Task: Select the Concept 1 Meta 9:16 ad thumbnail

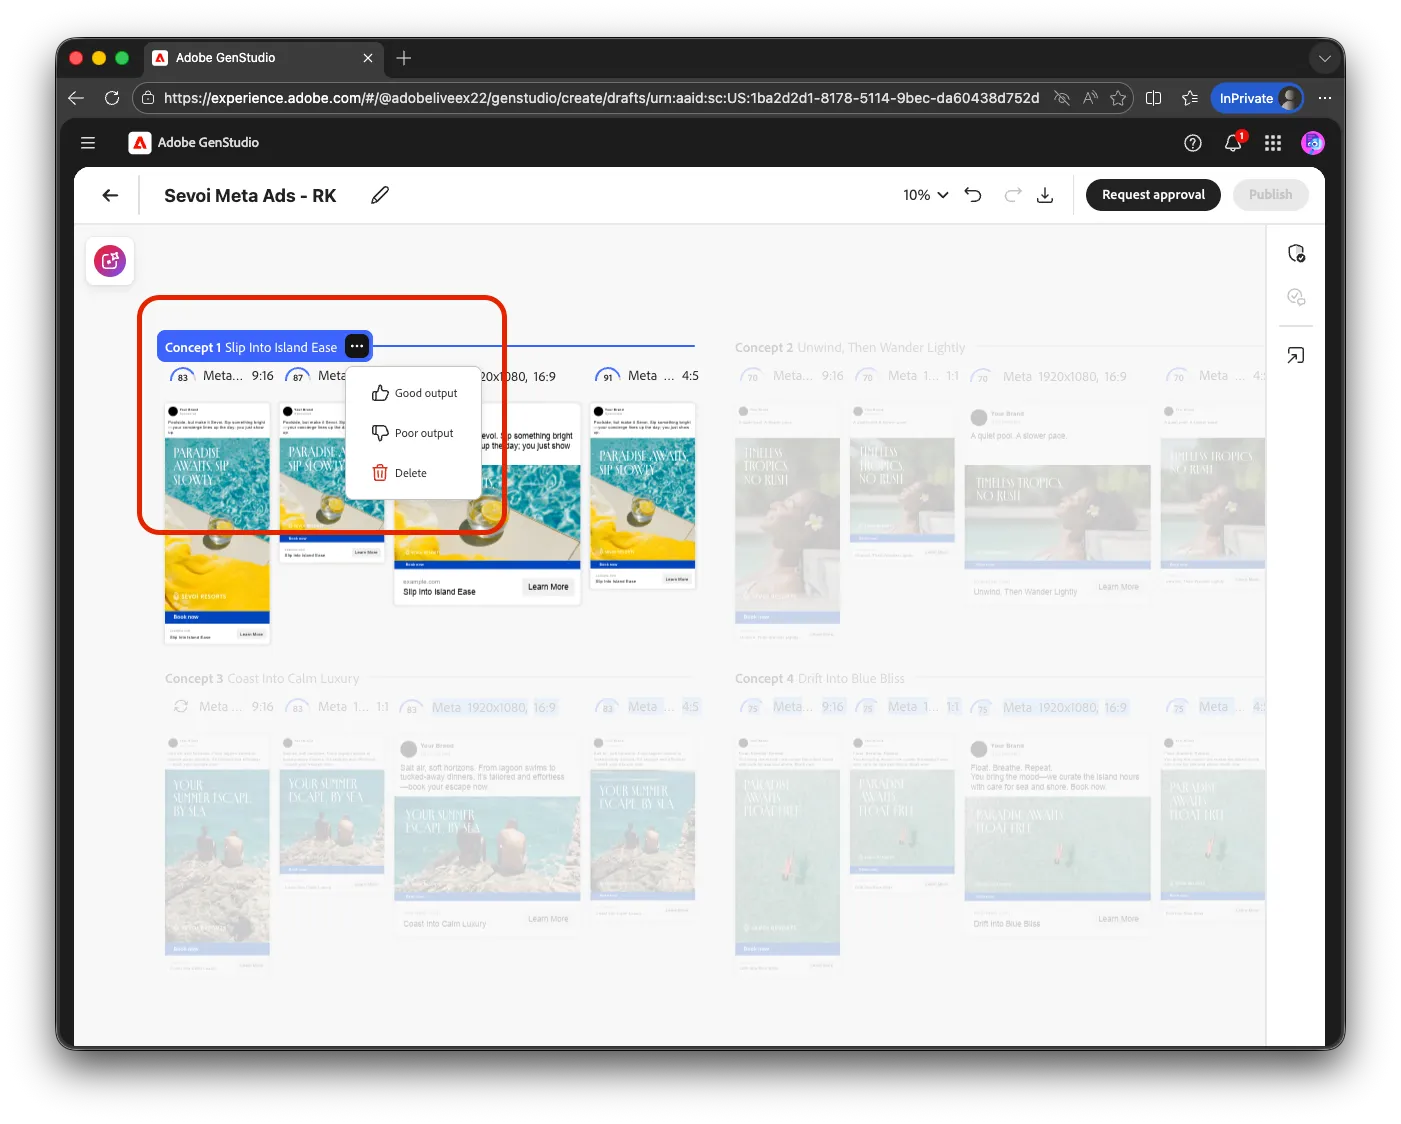Action: 217,523
